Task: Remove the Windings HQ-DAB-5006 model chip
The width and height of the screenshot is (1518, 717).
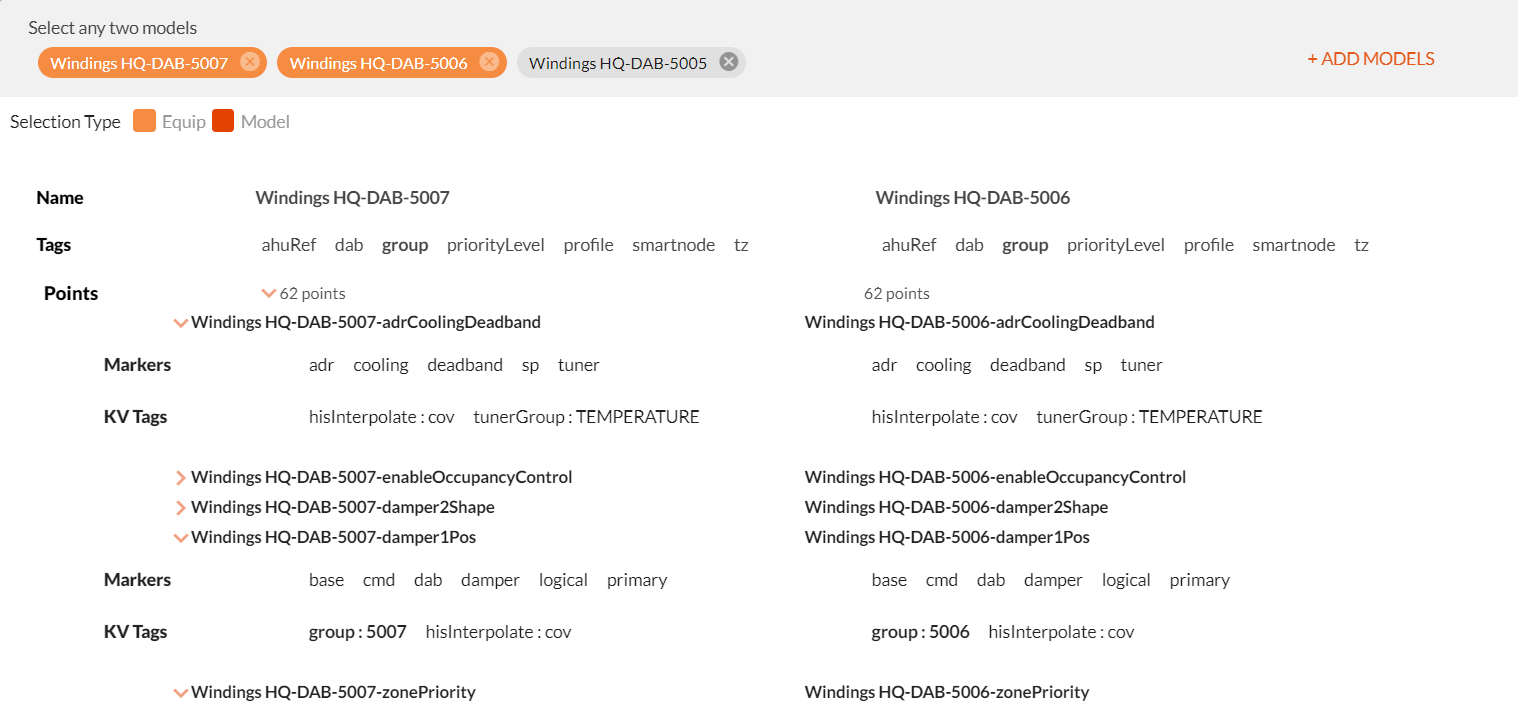Action: pos(489,62)
